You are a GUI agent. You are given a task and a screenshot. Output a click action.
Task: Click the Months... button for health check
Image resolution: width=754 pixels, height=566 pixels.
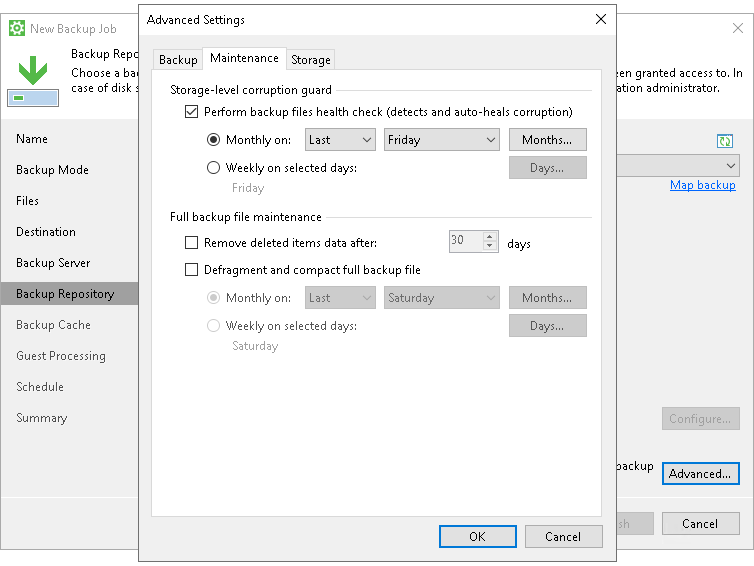547,140
